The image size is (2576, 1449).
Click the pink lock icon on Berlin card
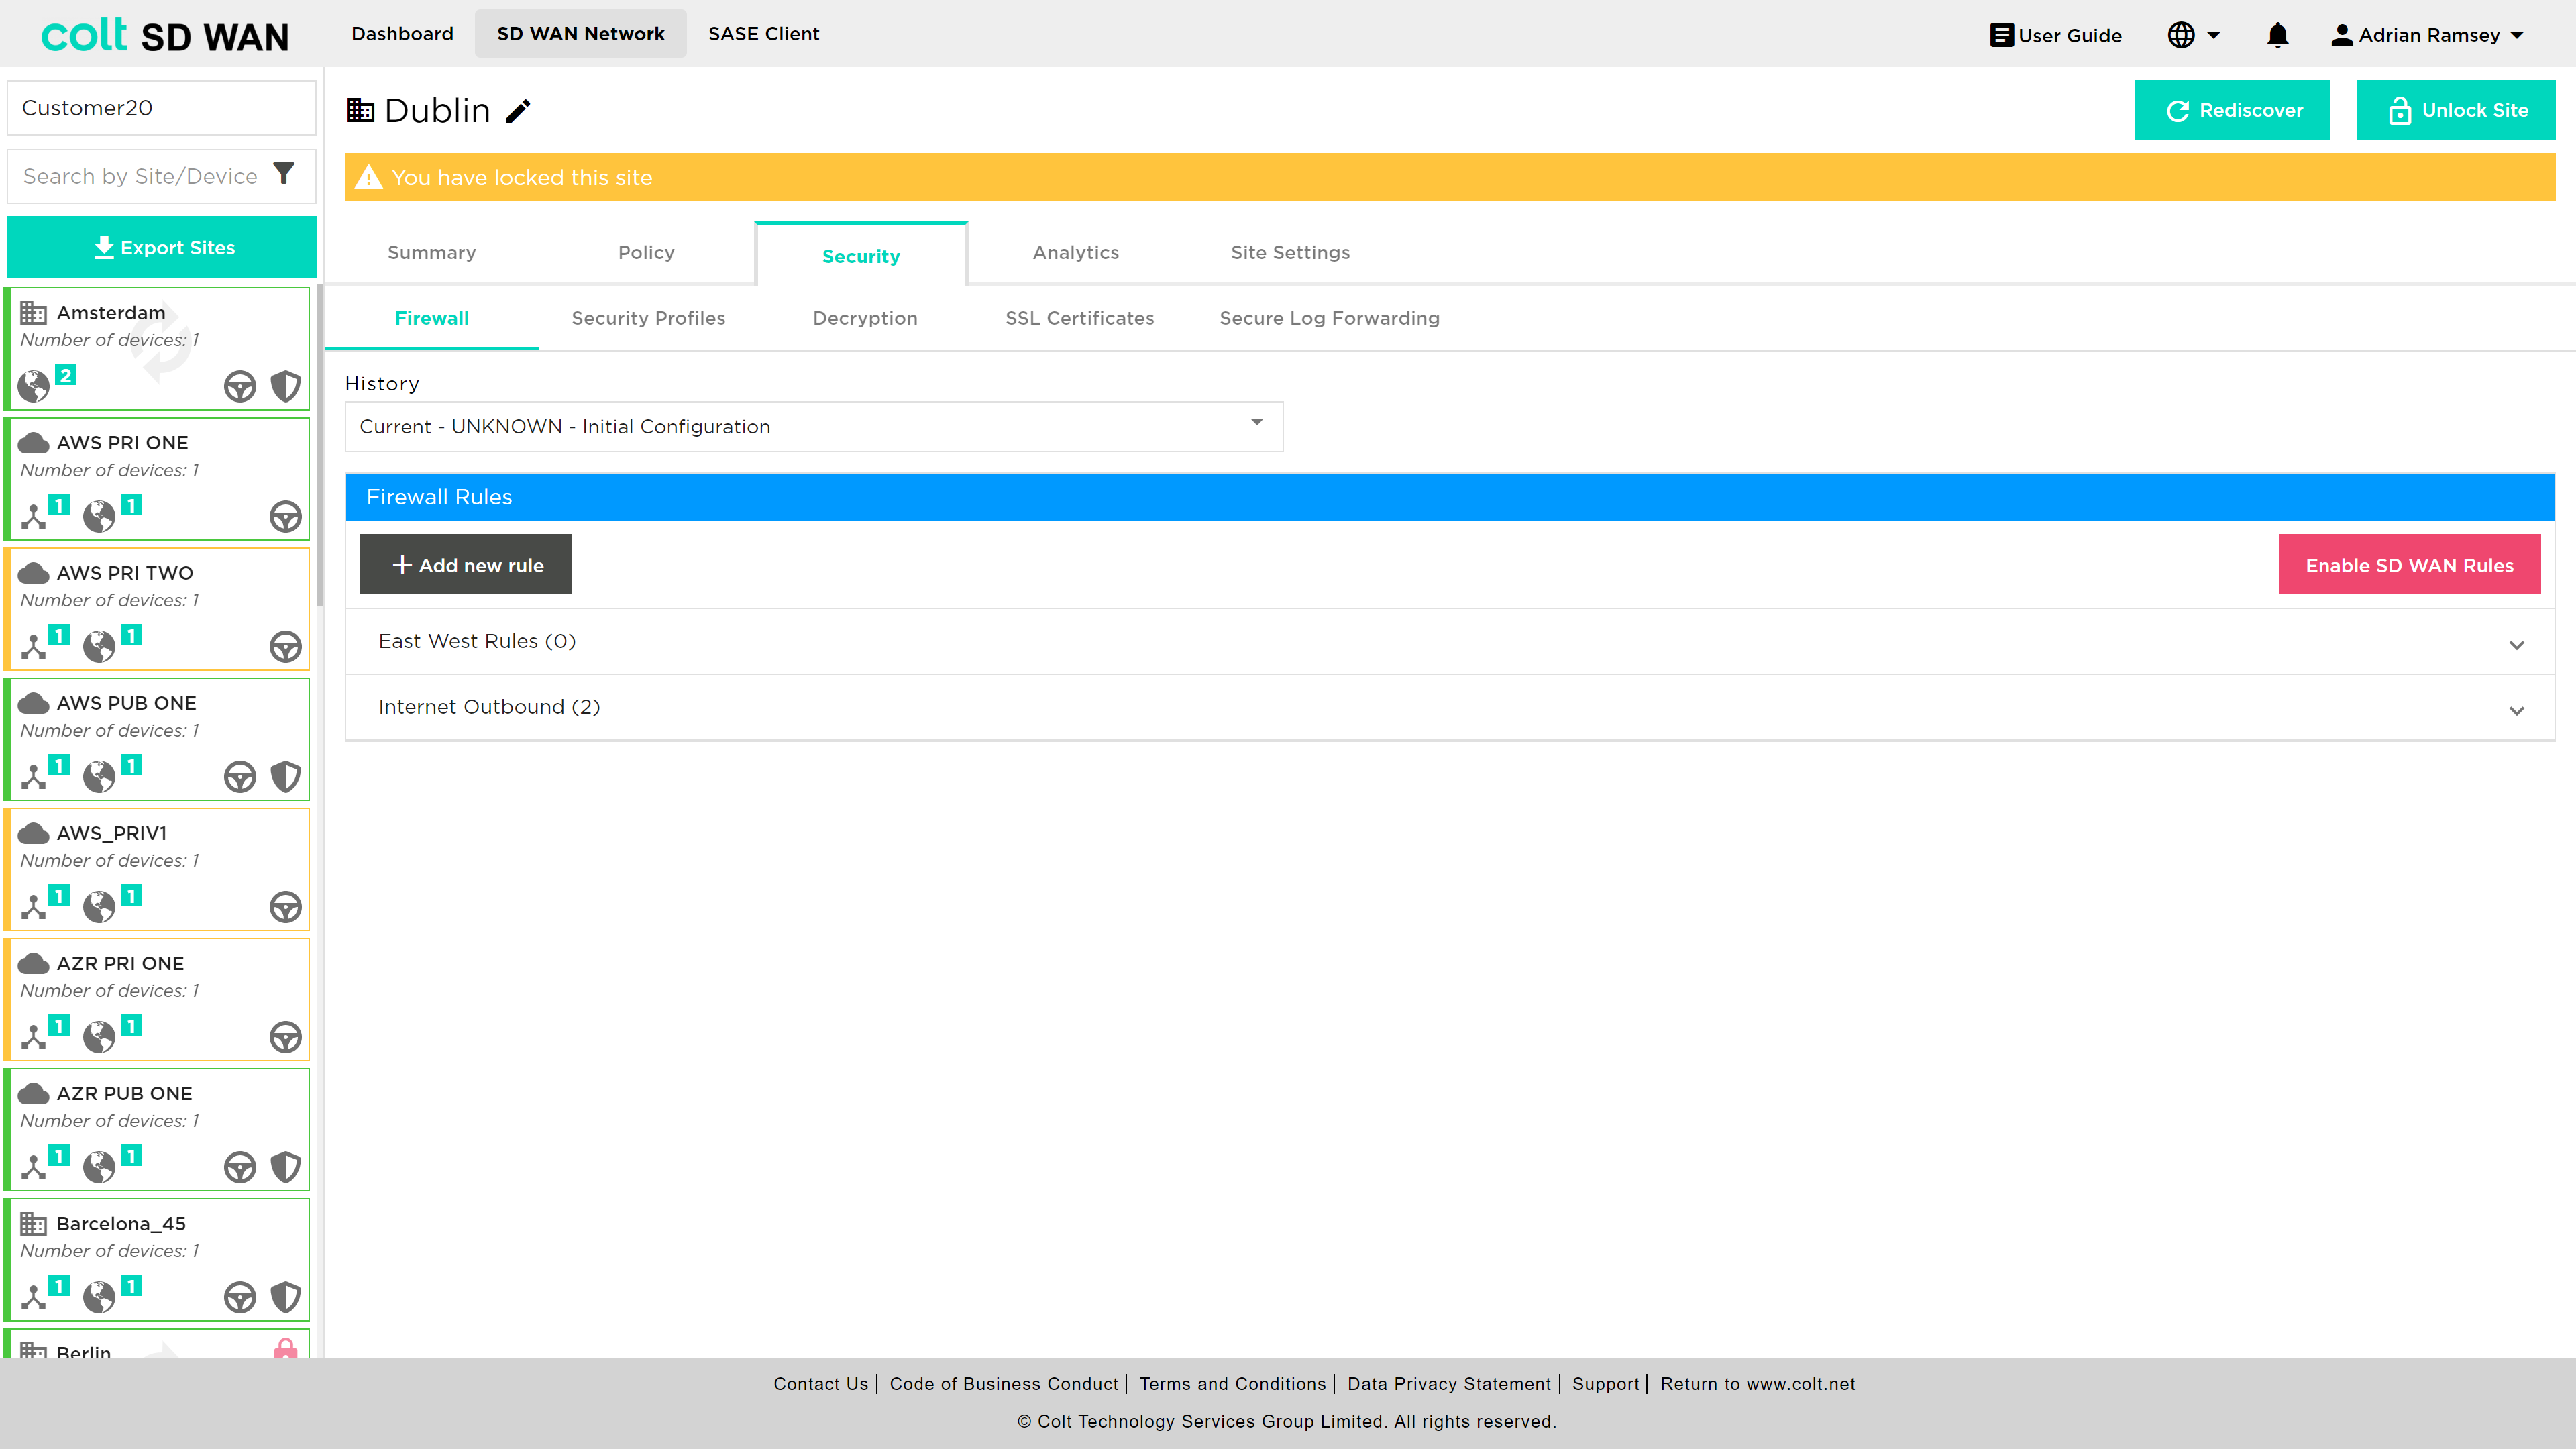pyautogui.click(x=286, y=1348)
